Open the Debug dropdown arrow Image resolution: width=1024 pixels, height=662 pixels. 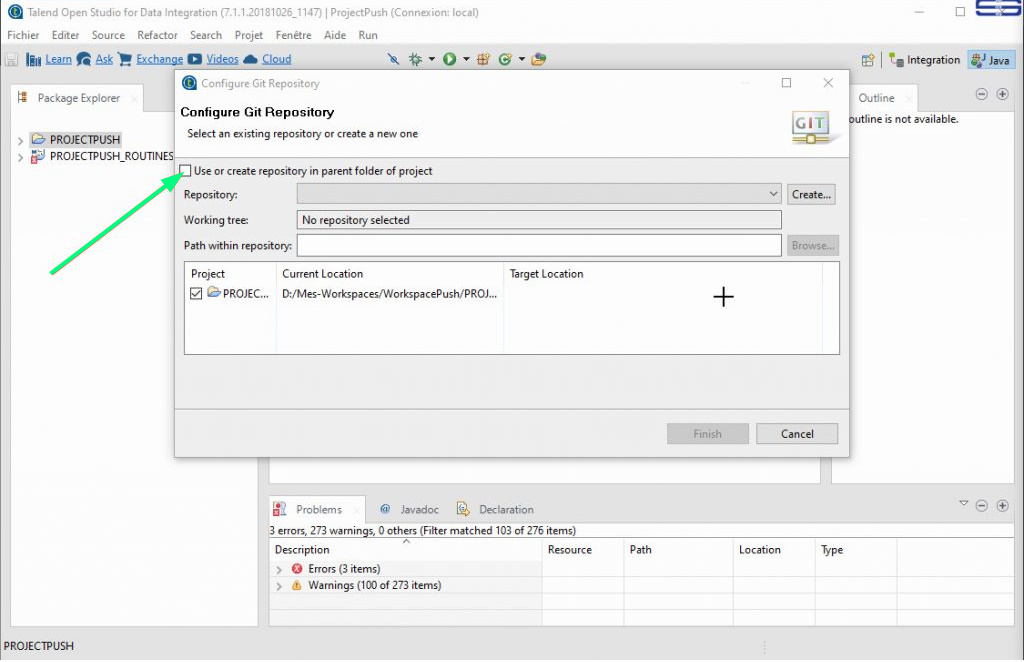[x=432, y=59]
